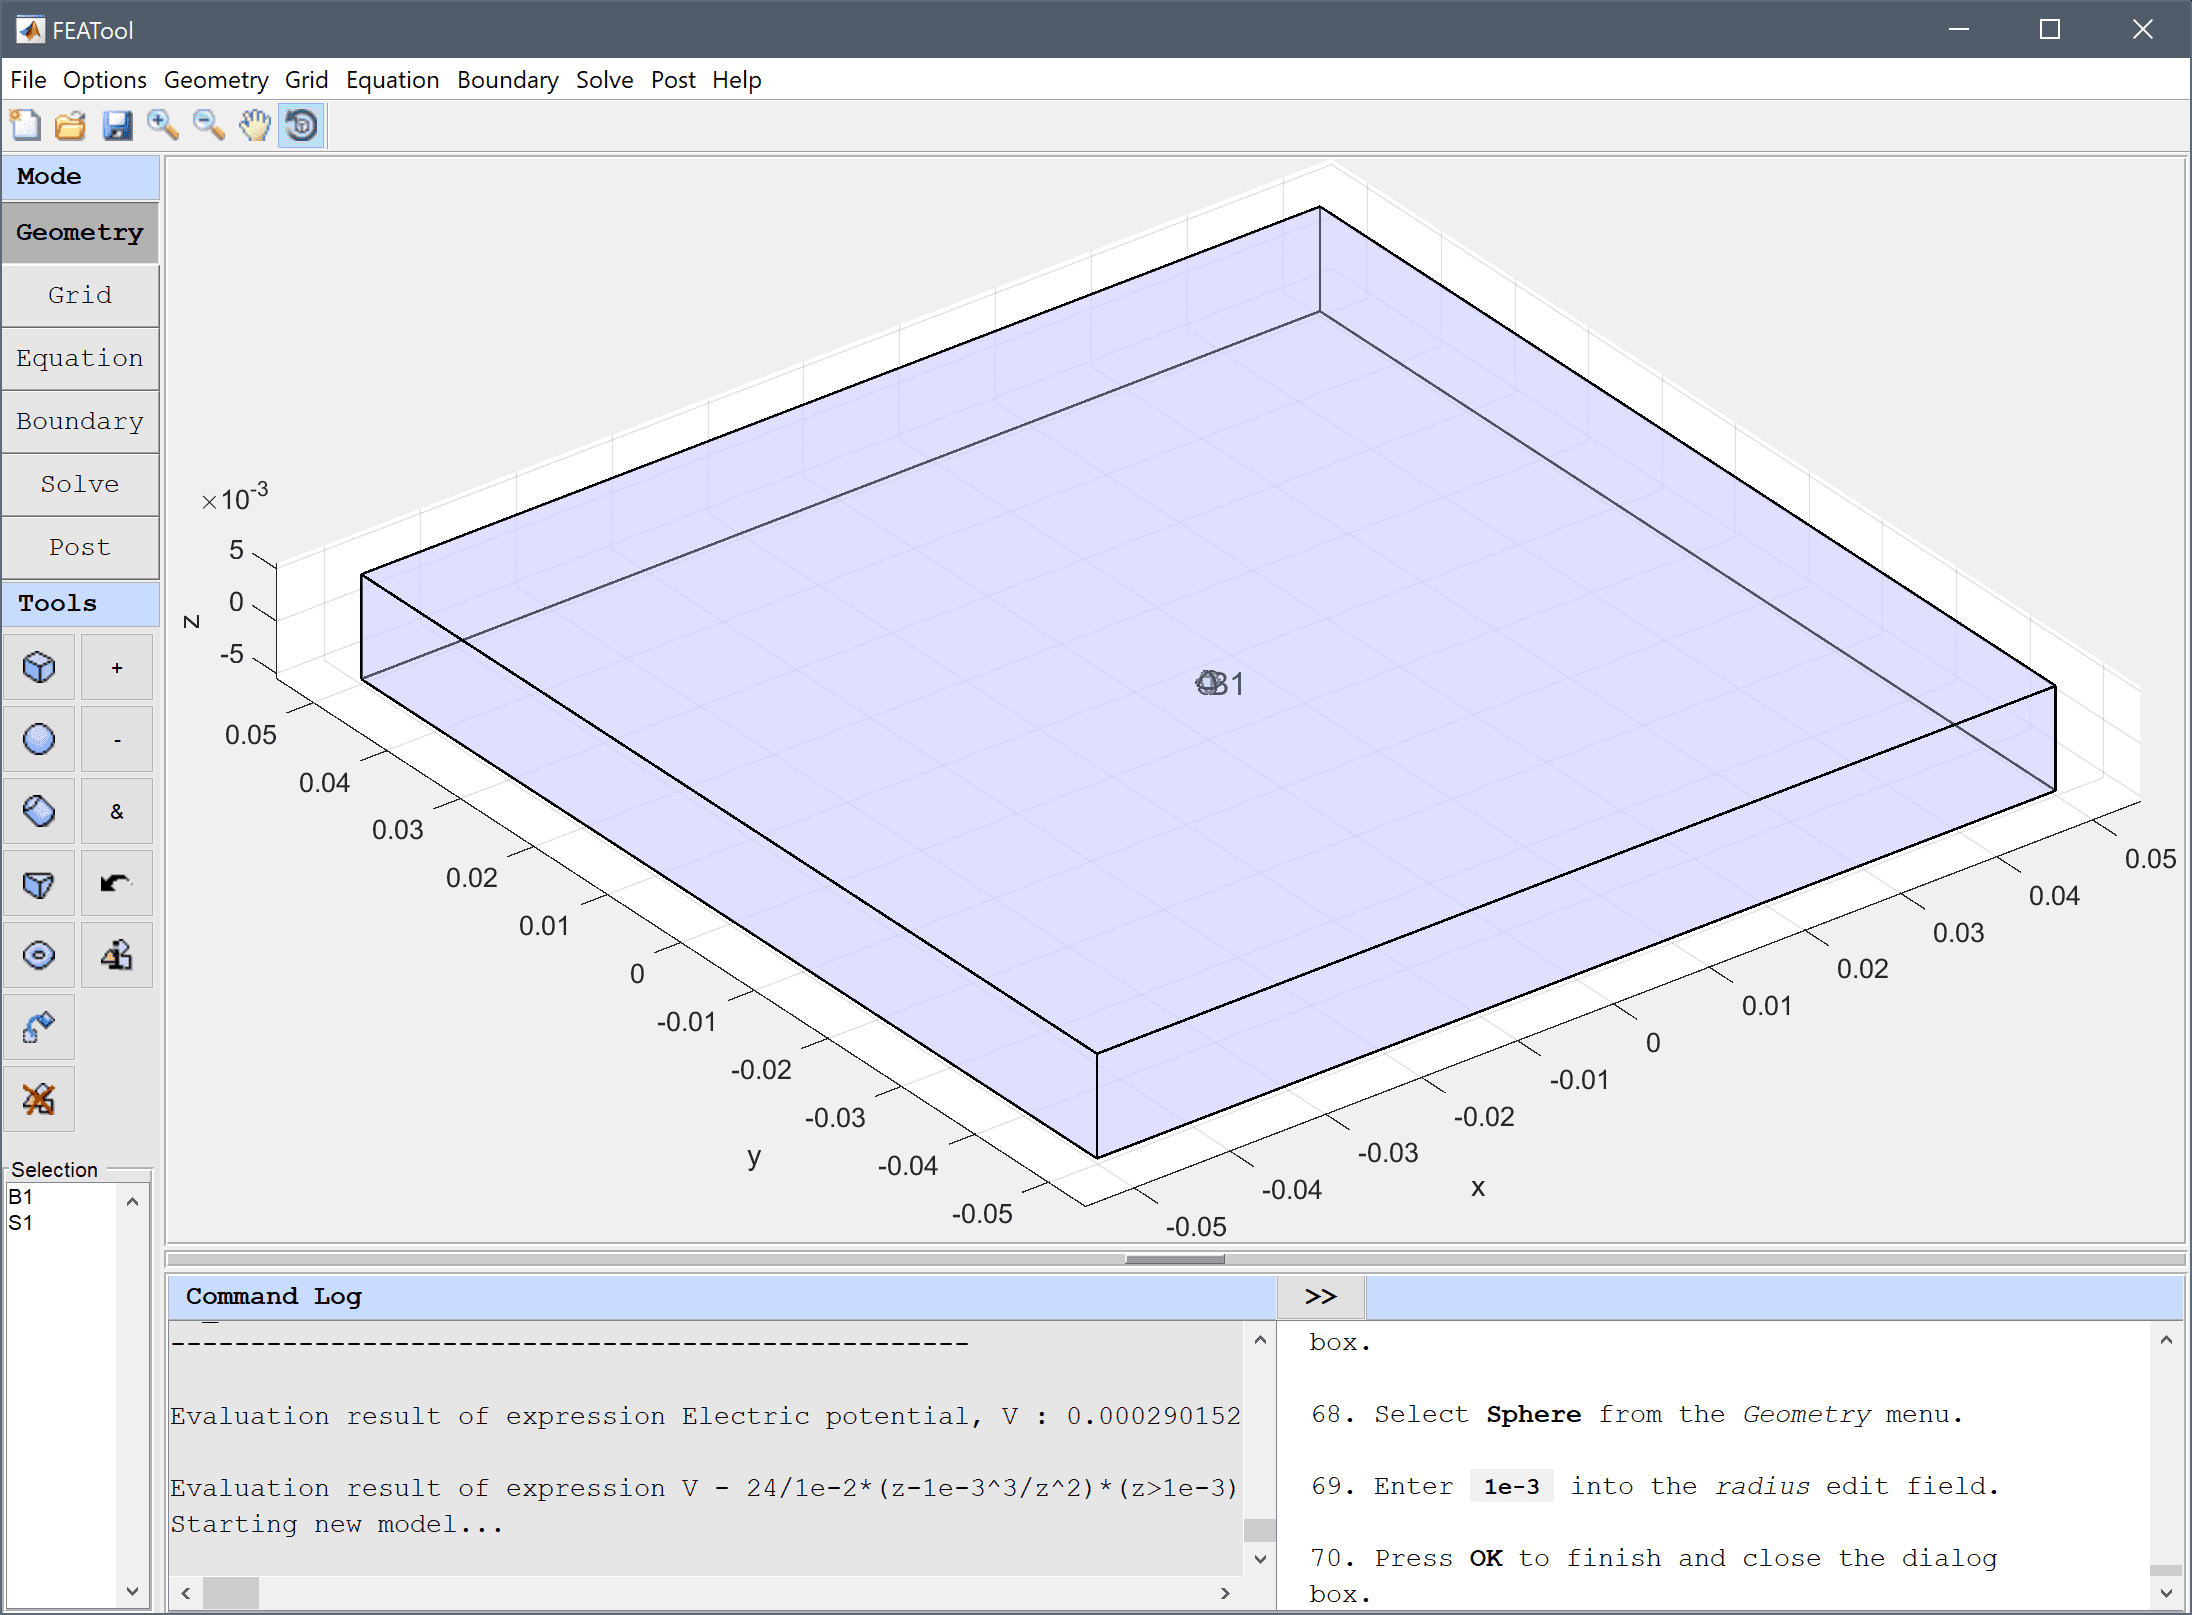Click Command Log vertical scroll down arrow
Image resolution: width=2192 pixels, height=1615 pixels.
coord(1260,1559)
